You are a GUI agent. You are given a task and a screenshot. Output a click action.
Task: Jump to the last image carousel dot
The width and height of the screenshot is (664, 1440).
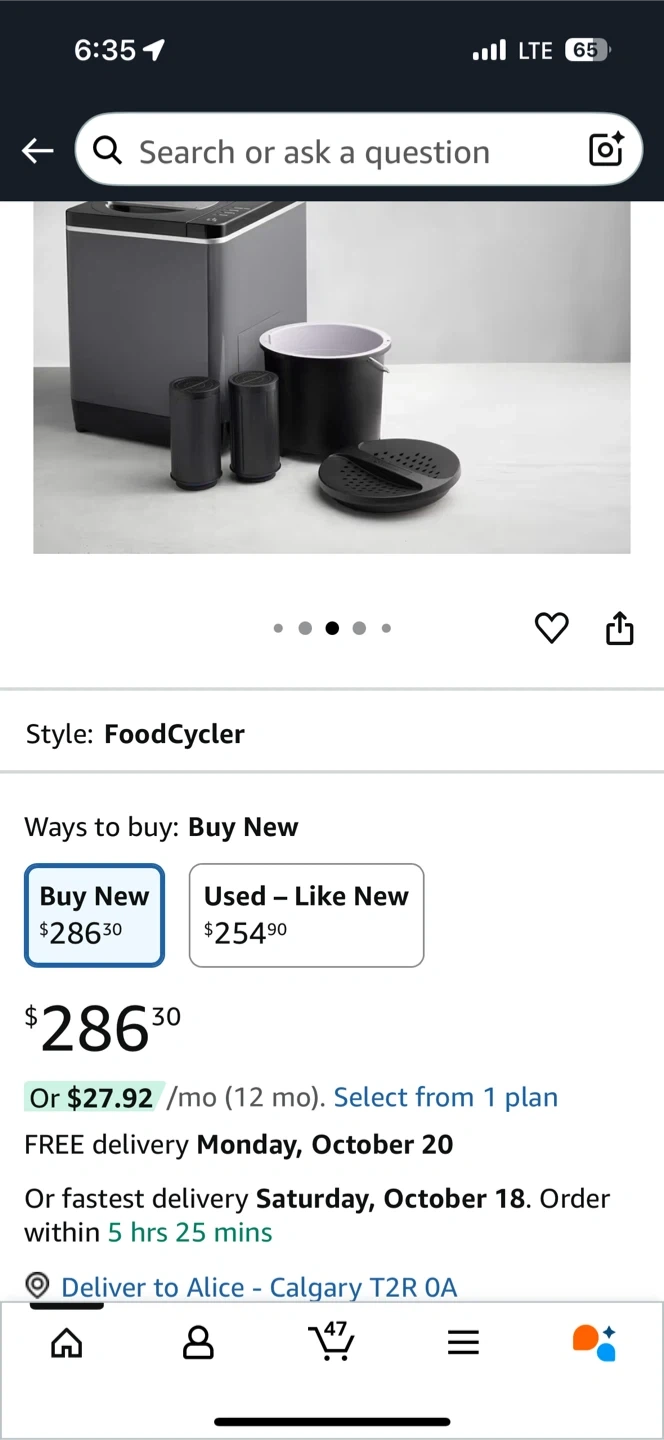386,628
